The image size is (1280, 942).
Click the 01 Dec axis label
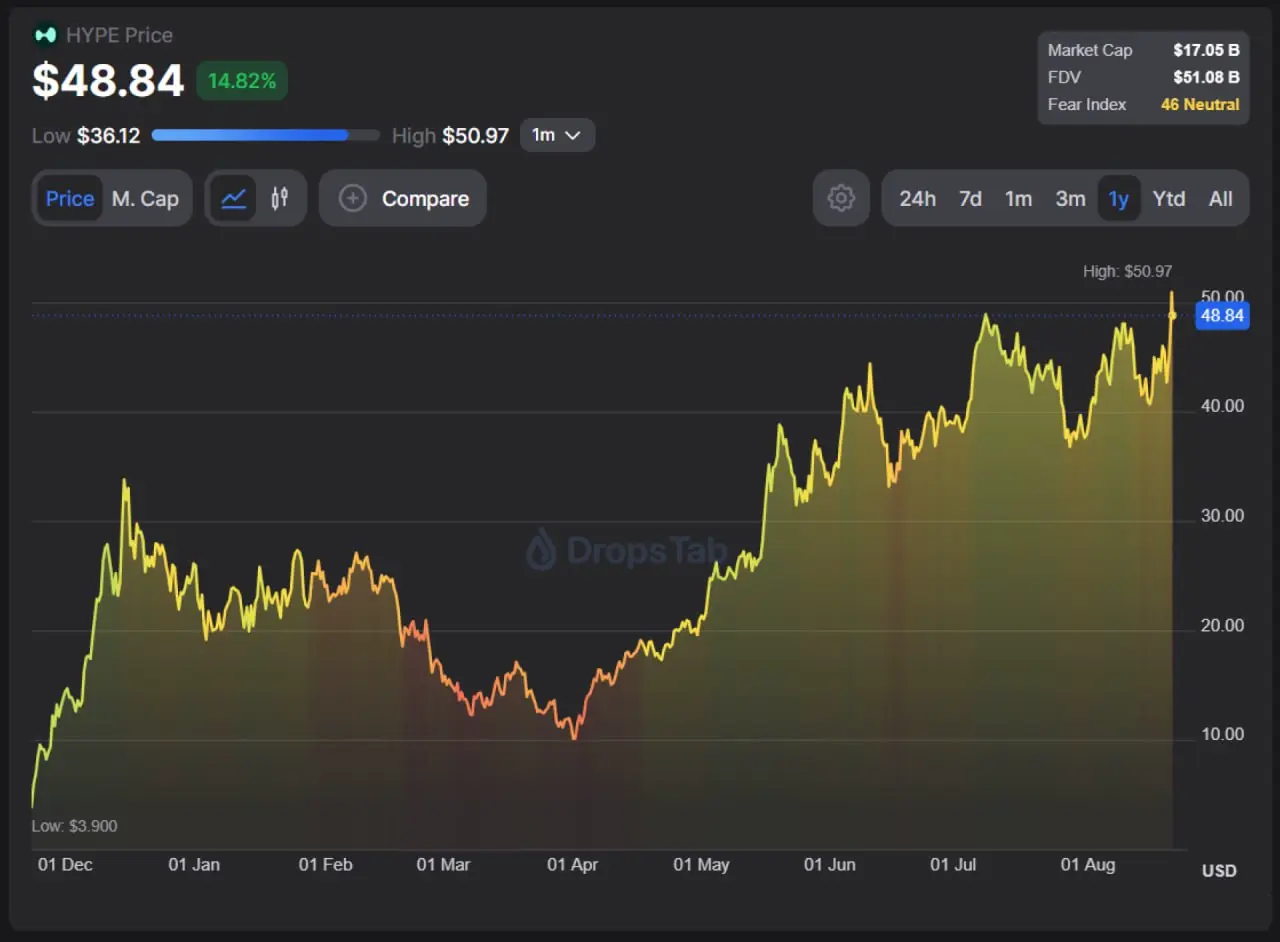(x=65, y=865)
